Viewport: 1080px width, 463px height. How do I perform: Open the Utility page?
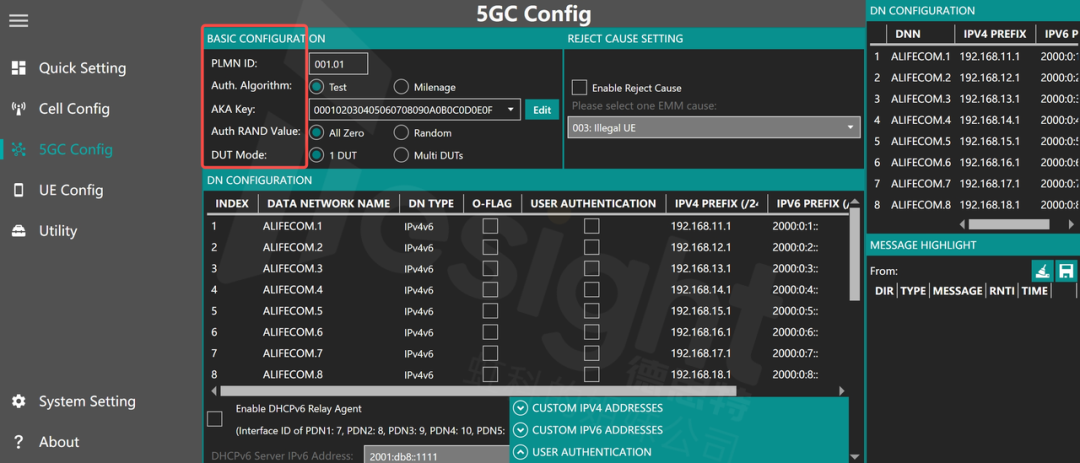coord(58,231)
